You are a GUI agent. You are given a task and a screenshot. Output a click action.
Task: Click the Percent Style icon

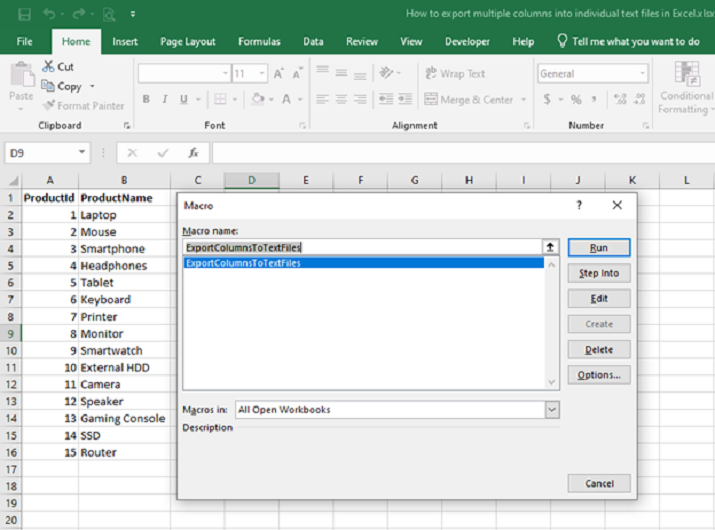(577, 99)
